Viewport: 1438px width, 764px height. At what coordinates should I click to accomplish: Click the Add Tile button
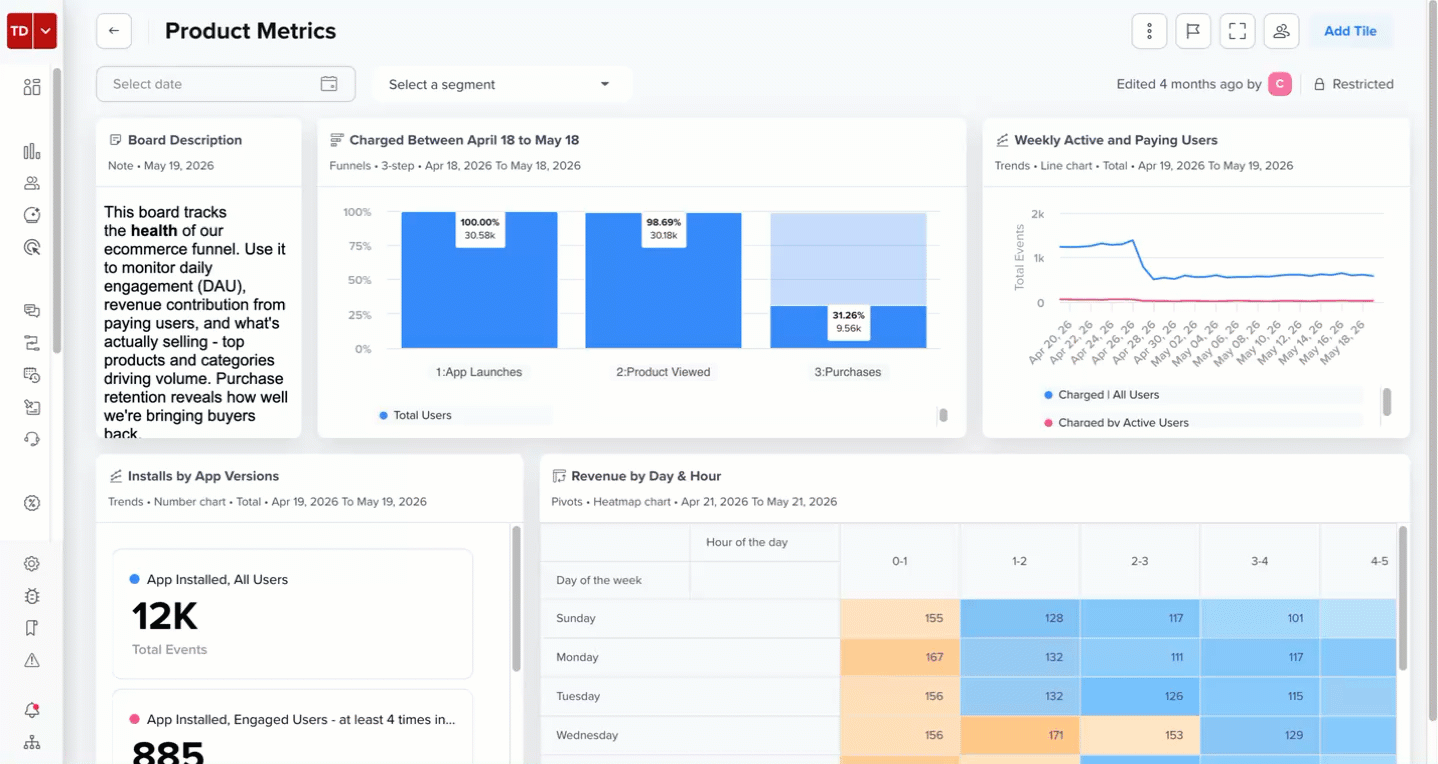click(x=1350, y=31)
